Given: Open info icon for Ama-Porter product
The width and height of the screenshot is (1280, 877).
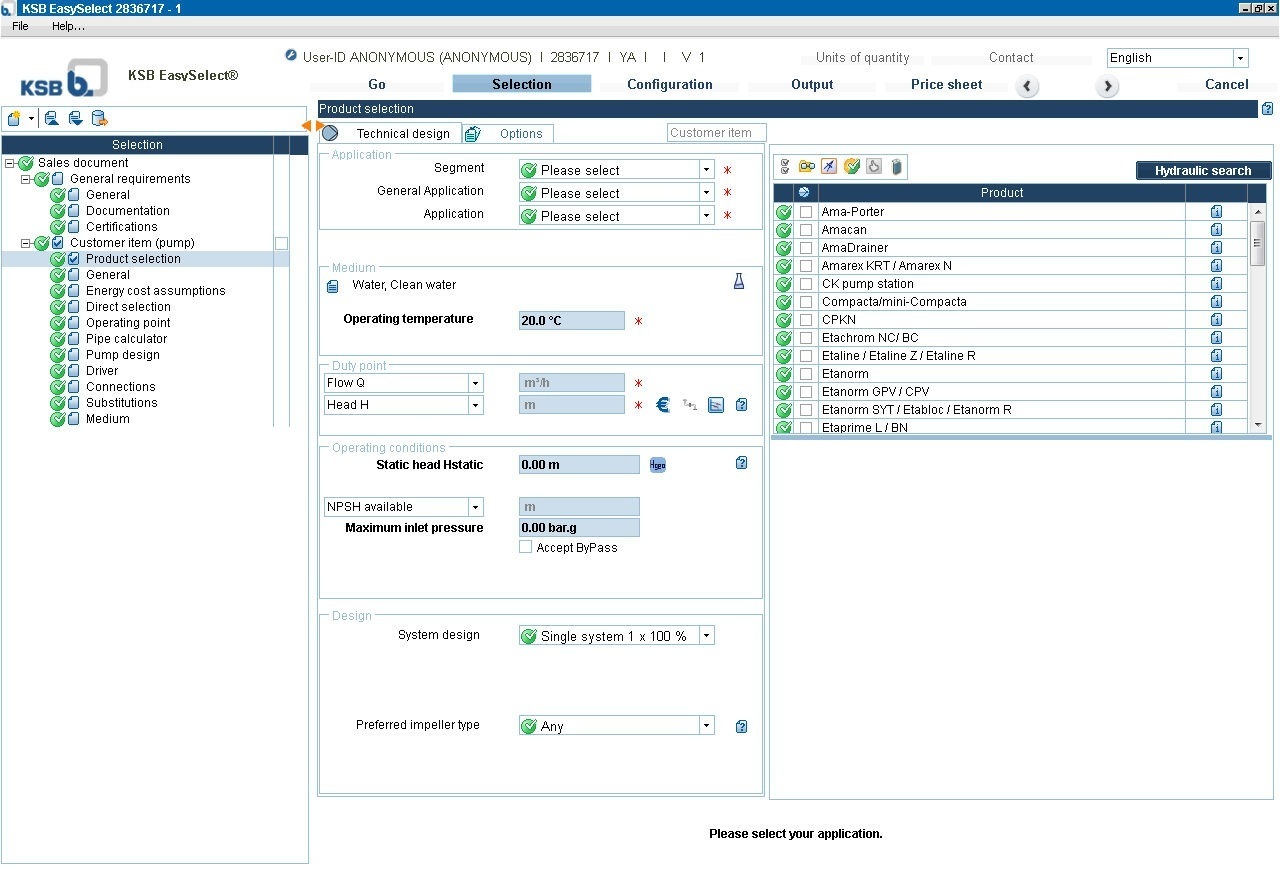Looking at the screenshot, I should pyautogui.click(x=1216, y=212).
